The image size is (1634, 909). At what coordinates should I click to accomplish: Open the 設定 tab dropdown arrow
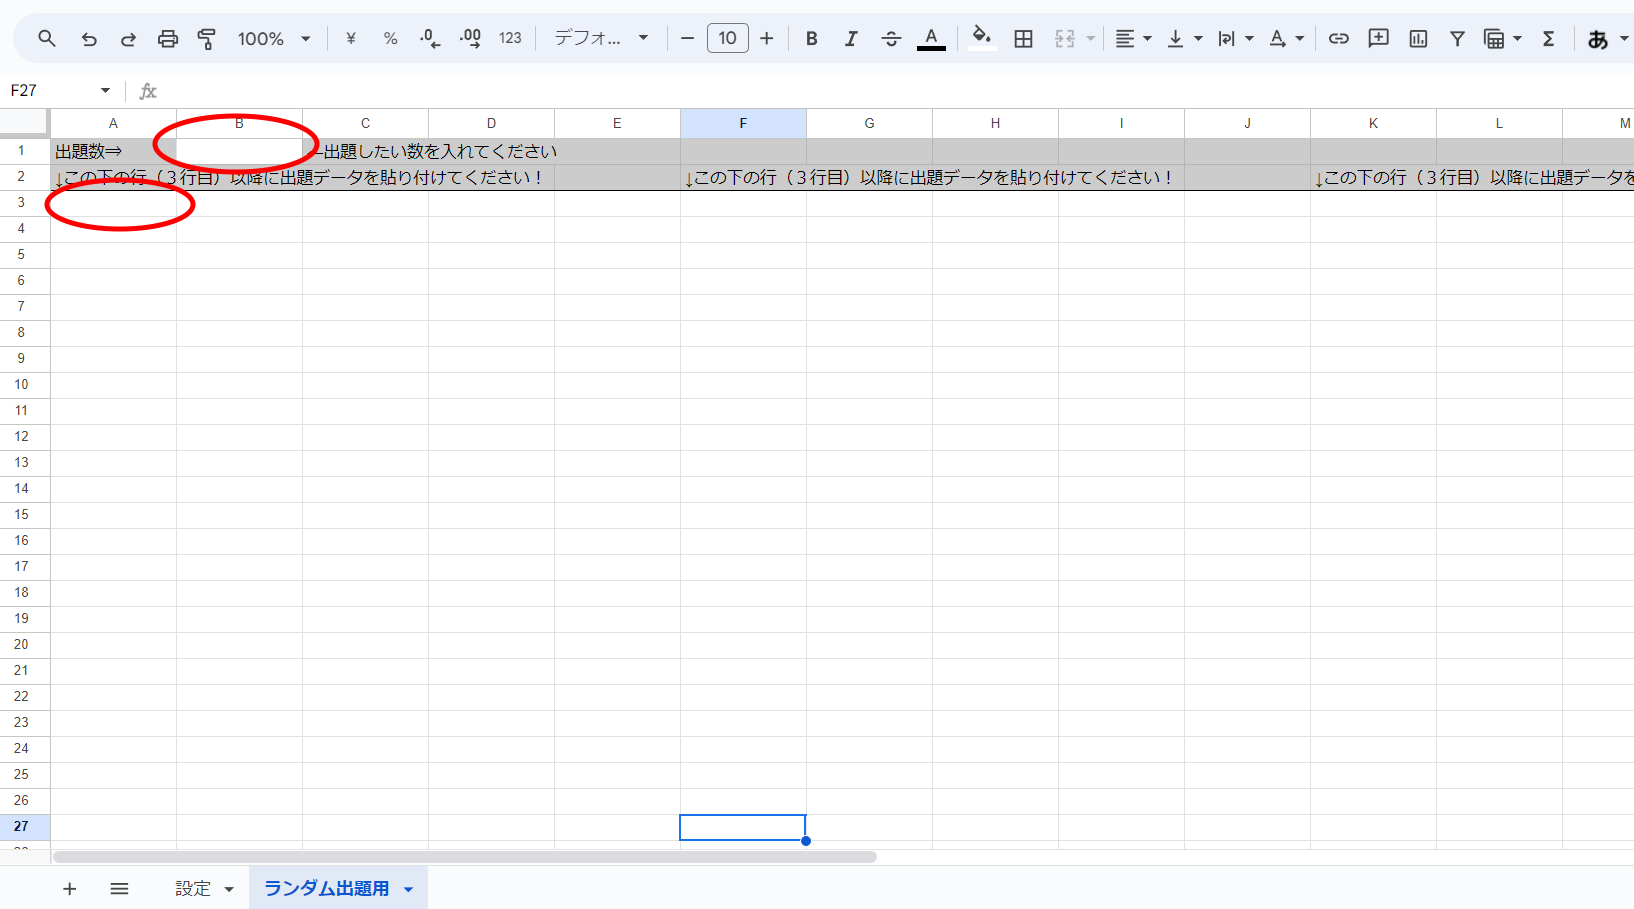click(229, 889)
